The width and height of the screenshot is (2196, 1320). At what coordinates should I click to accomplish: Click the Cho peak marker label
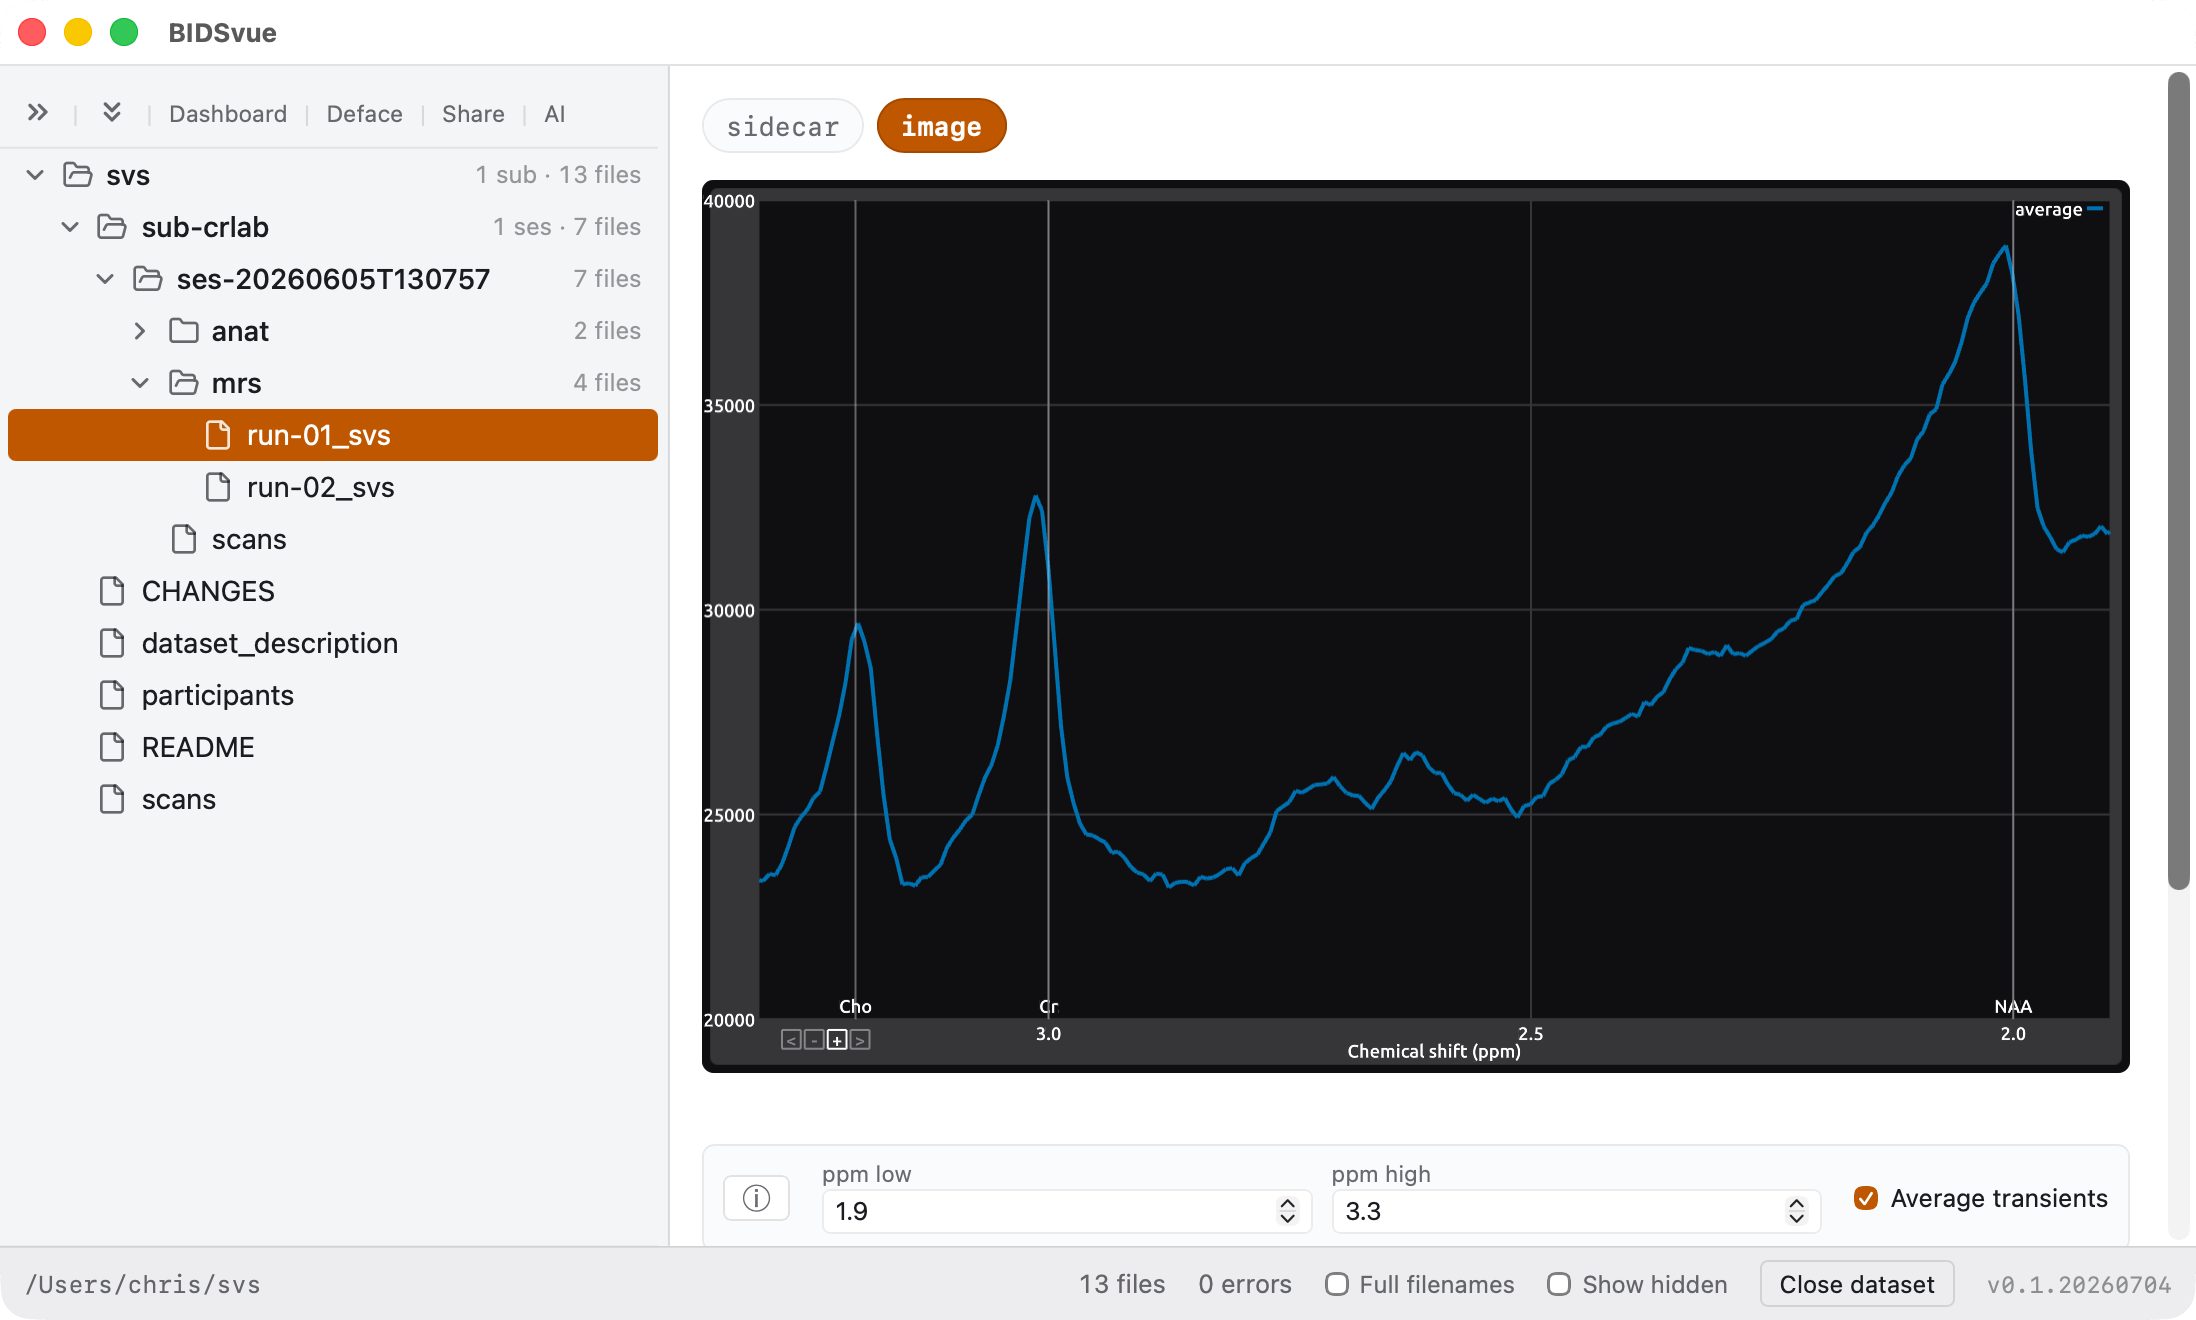point(855,1006)
